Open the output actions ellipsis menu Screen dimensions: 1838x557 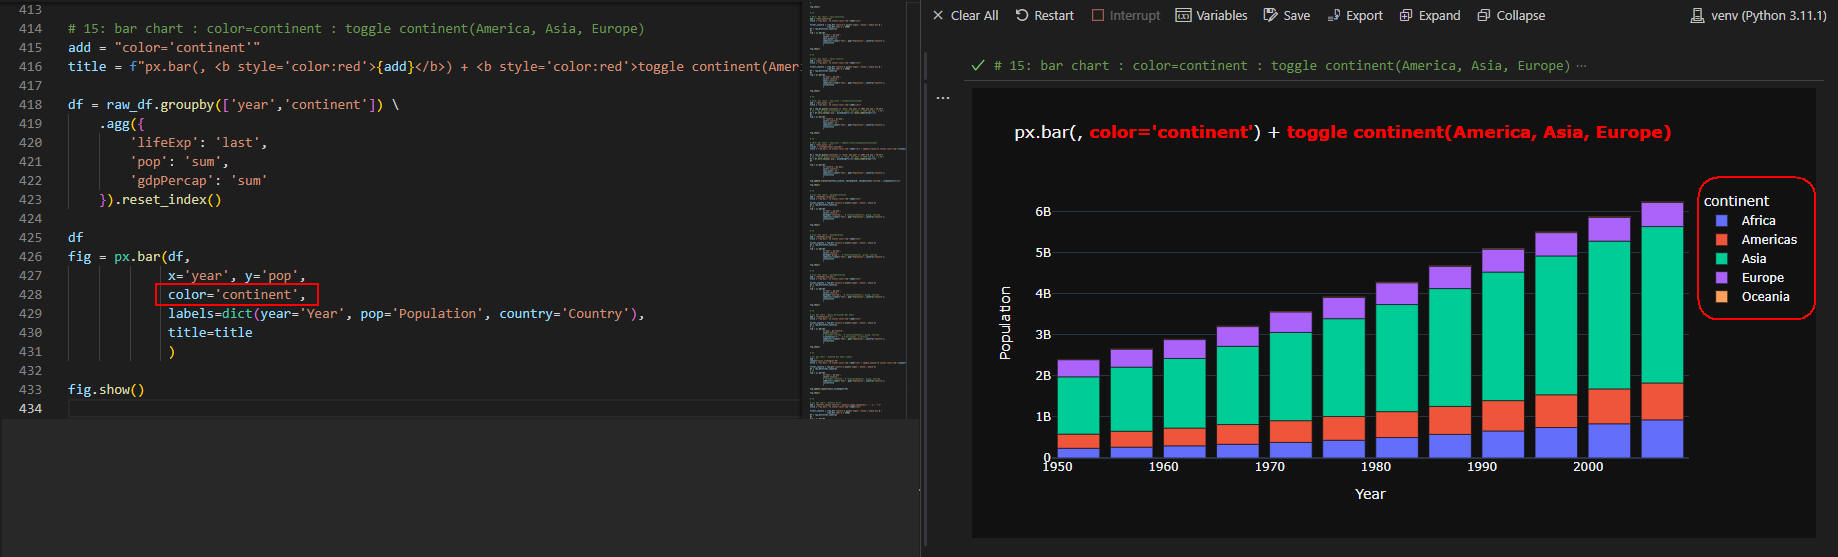[x=943, y=98]
